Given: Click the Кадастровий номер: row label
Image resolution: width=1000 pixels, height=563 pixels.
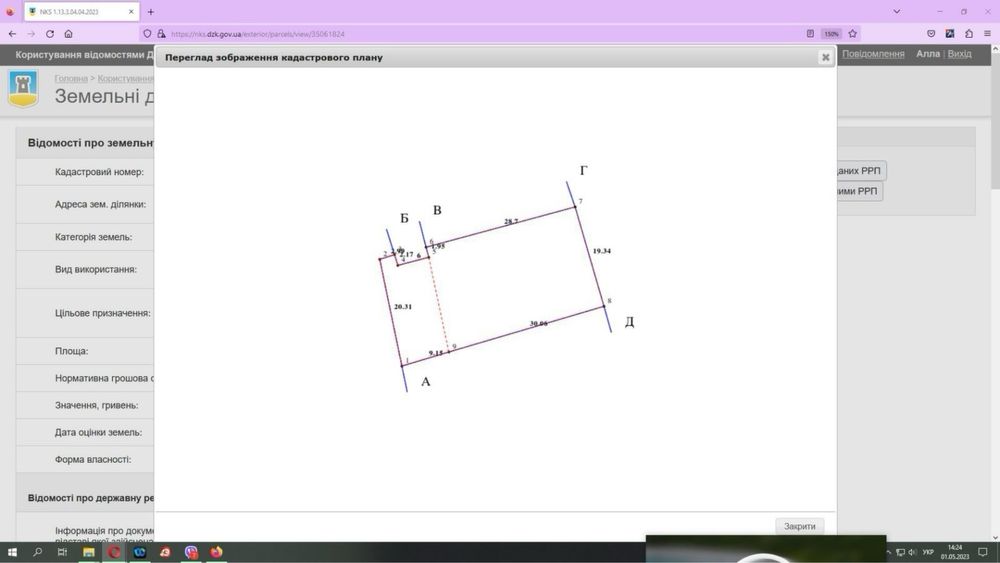Looking at the screenshot, I should coord(99,172).
